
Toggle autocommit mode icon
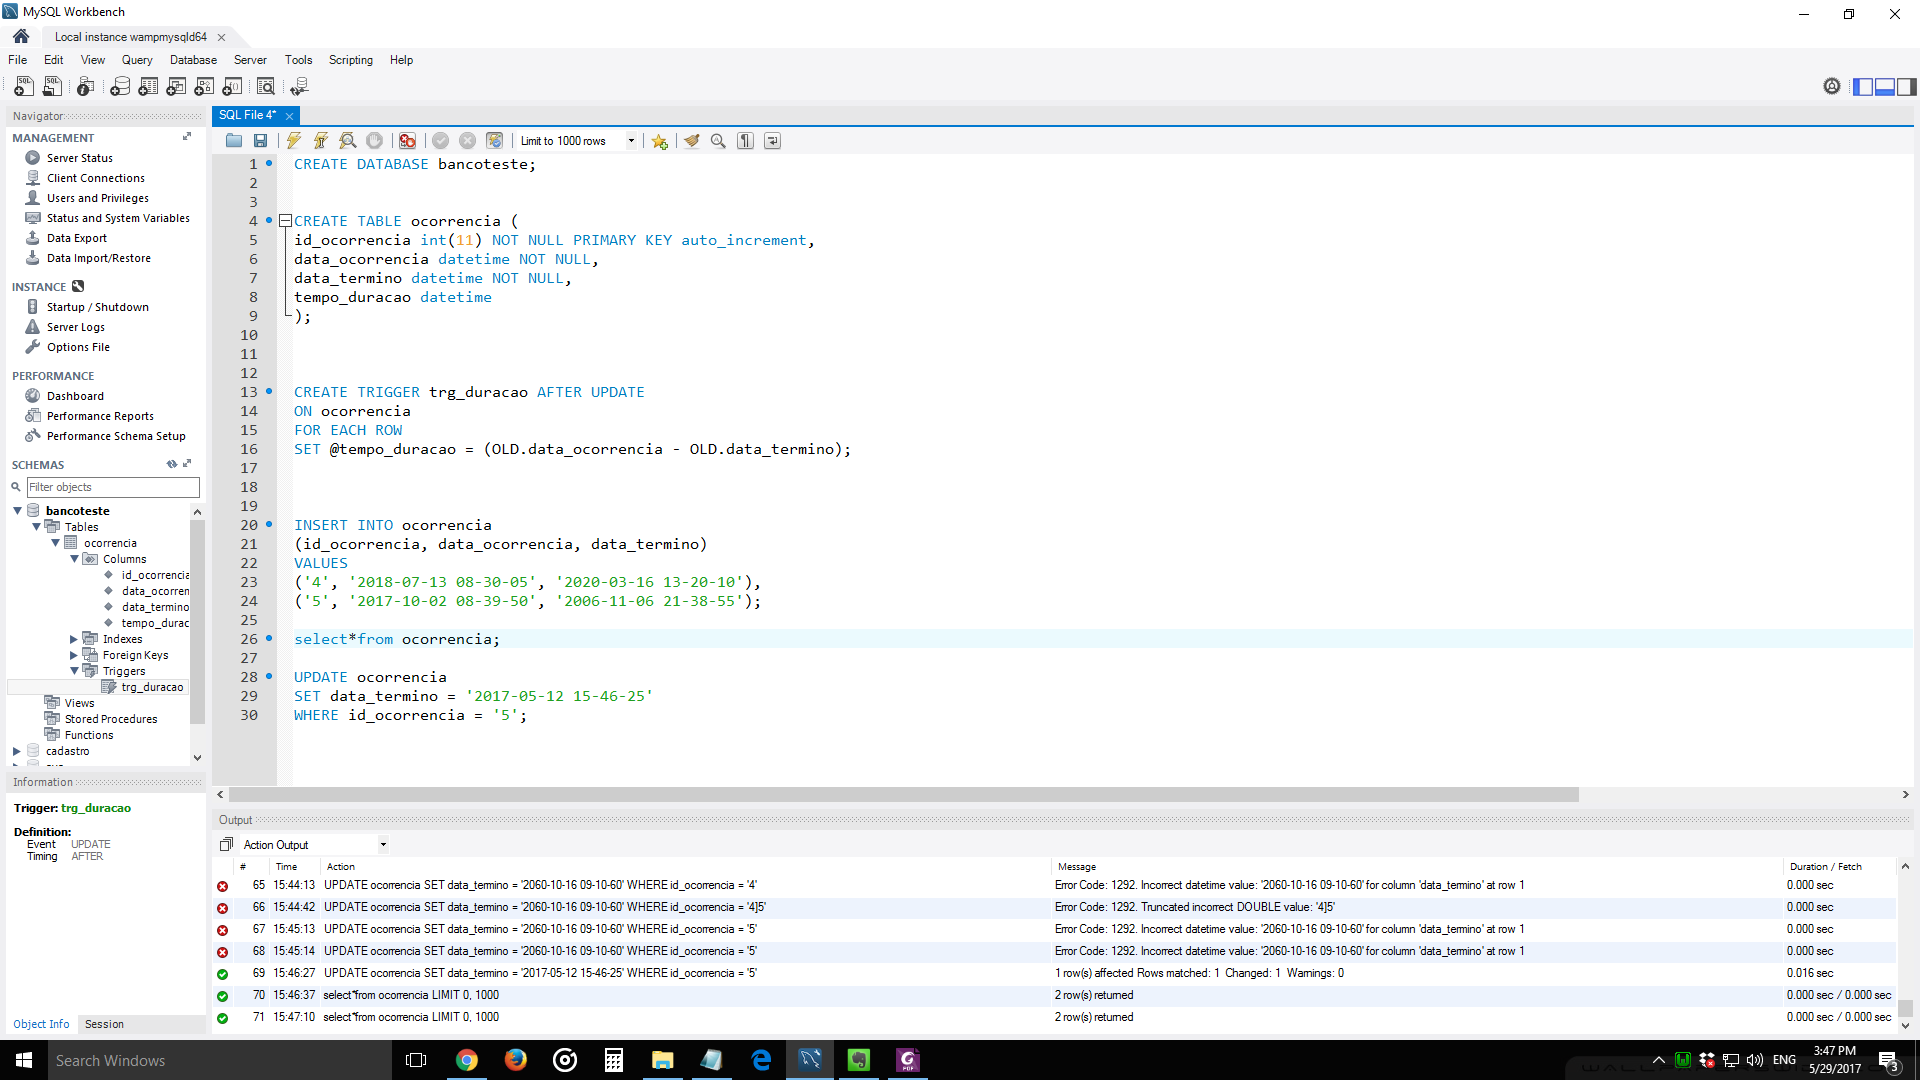coord(494,141)
